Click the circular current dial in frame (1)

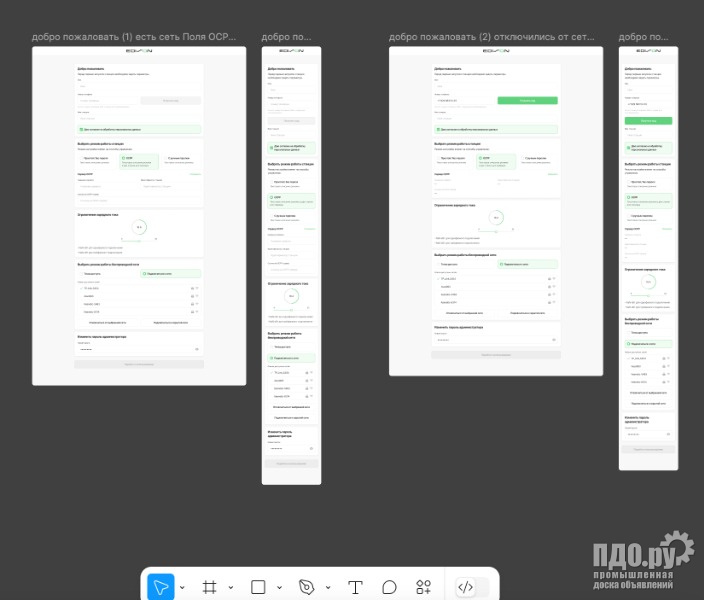139,228
